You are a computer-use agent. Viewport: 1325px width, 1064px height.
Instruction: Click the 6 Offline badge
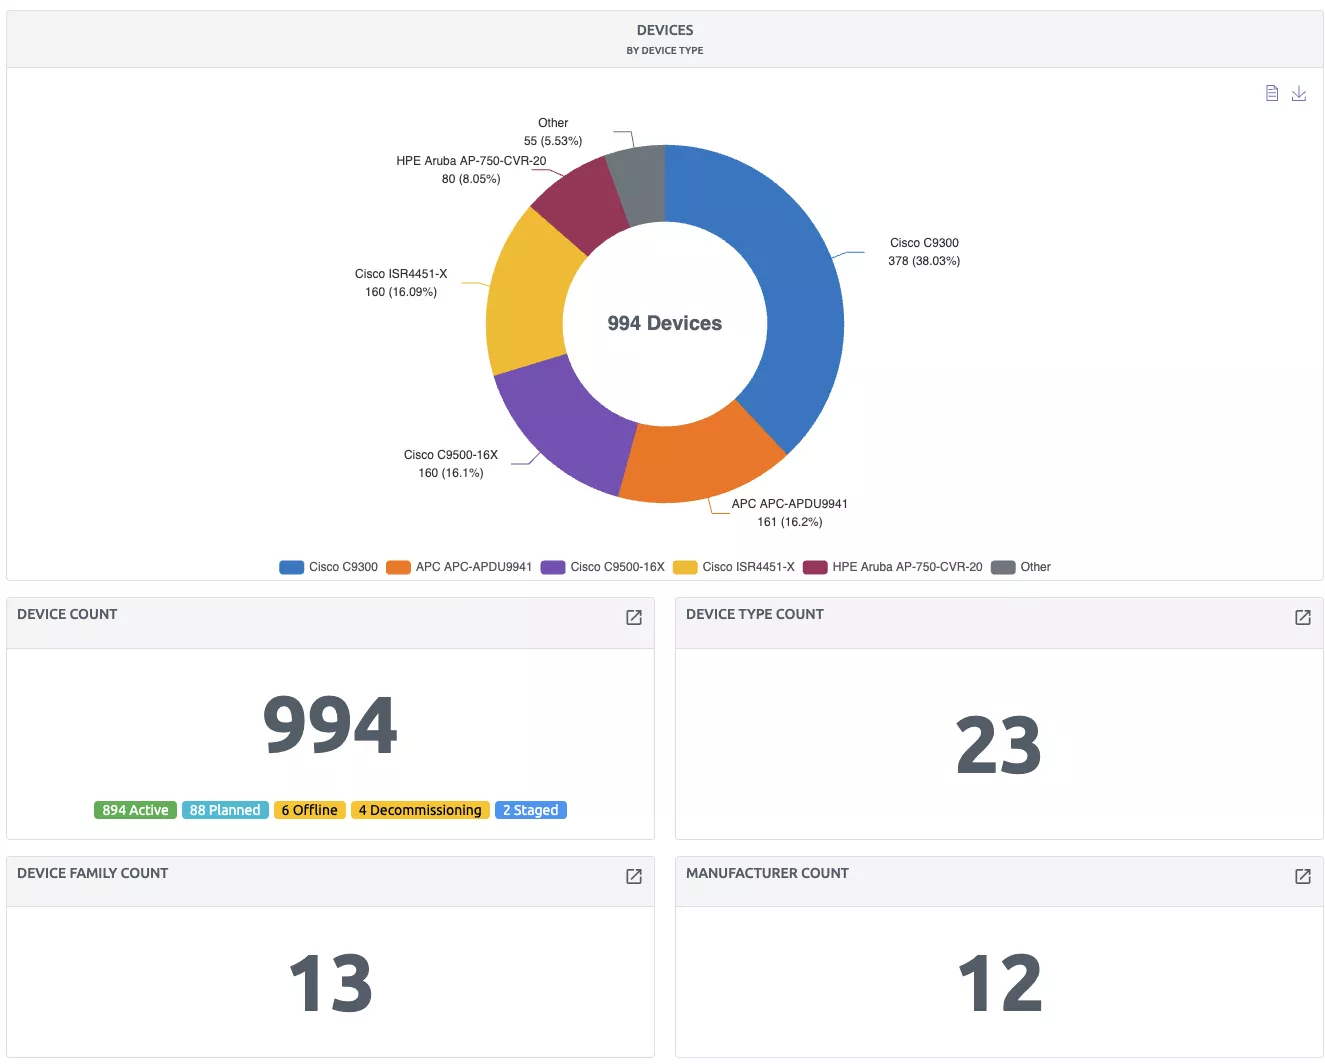[309, 810]
